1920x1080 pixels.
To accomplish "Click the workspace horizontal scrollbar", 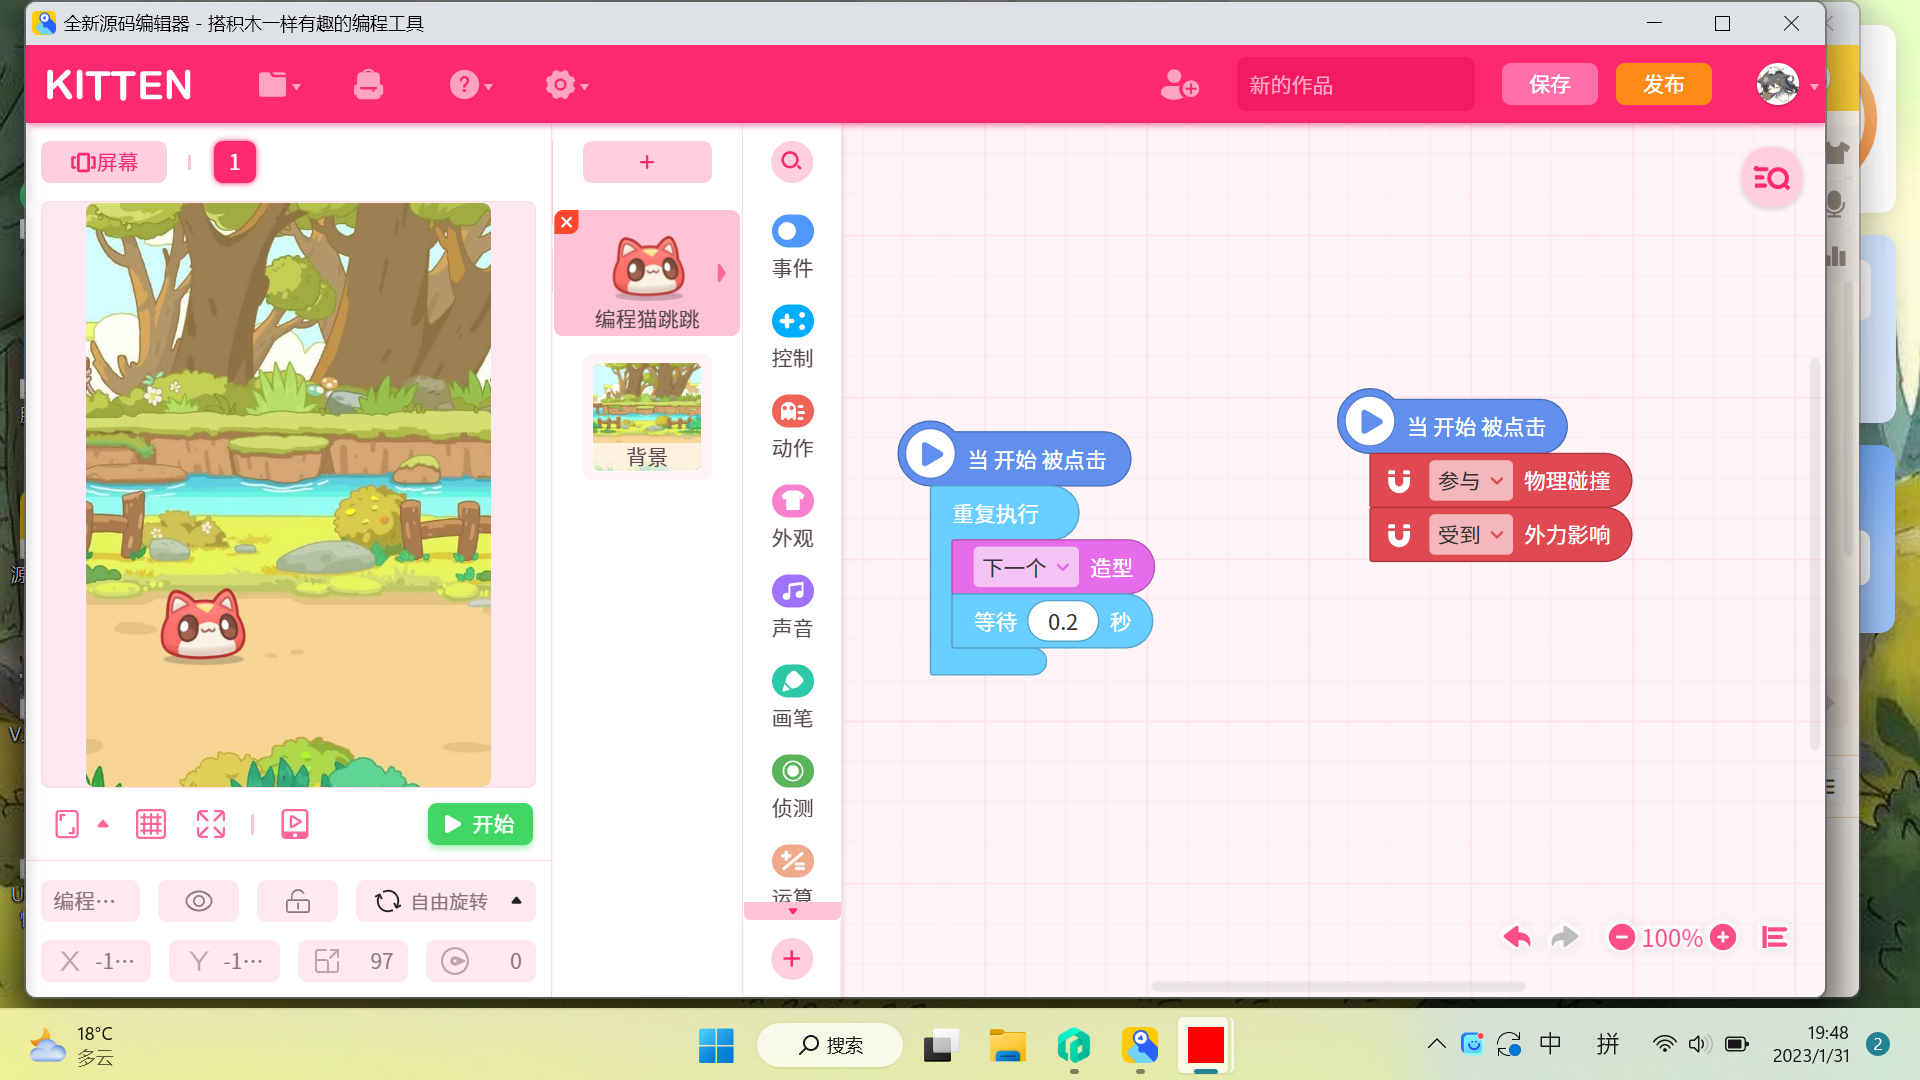I will pyautogui.click(x=1338, y=986).
